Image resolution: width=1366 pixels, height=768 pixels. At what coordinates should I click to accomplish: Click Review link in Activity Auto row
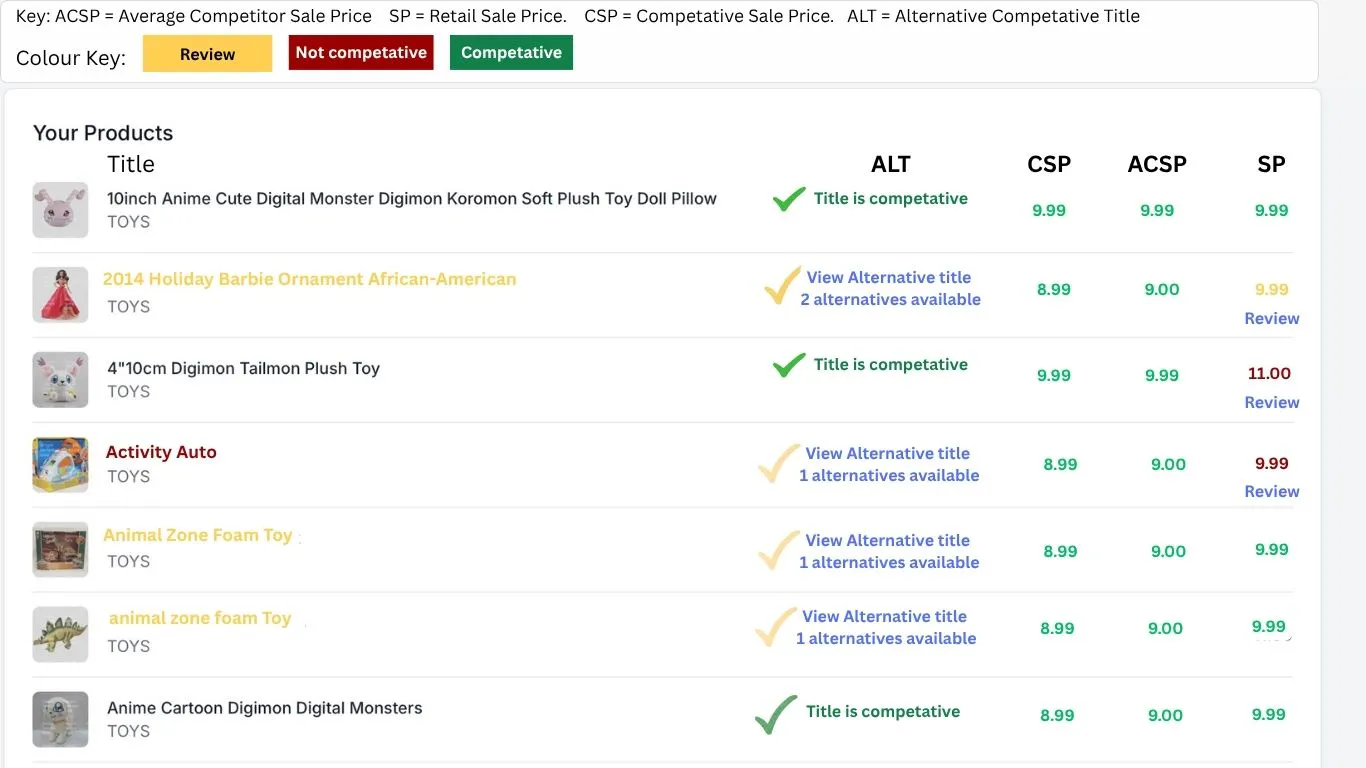point(1272,491)
